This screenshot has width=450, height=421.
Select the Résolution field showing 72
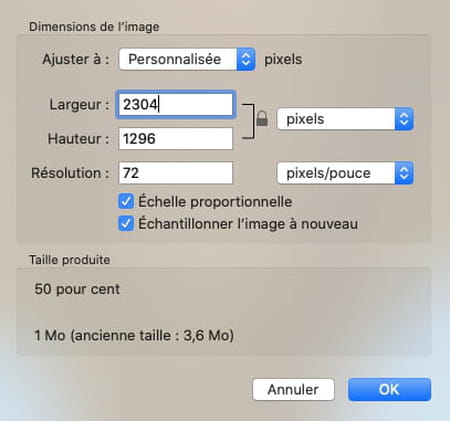(176, 173)
